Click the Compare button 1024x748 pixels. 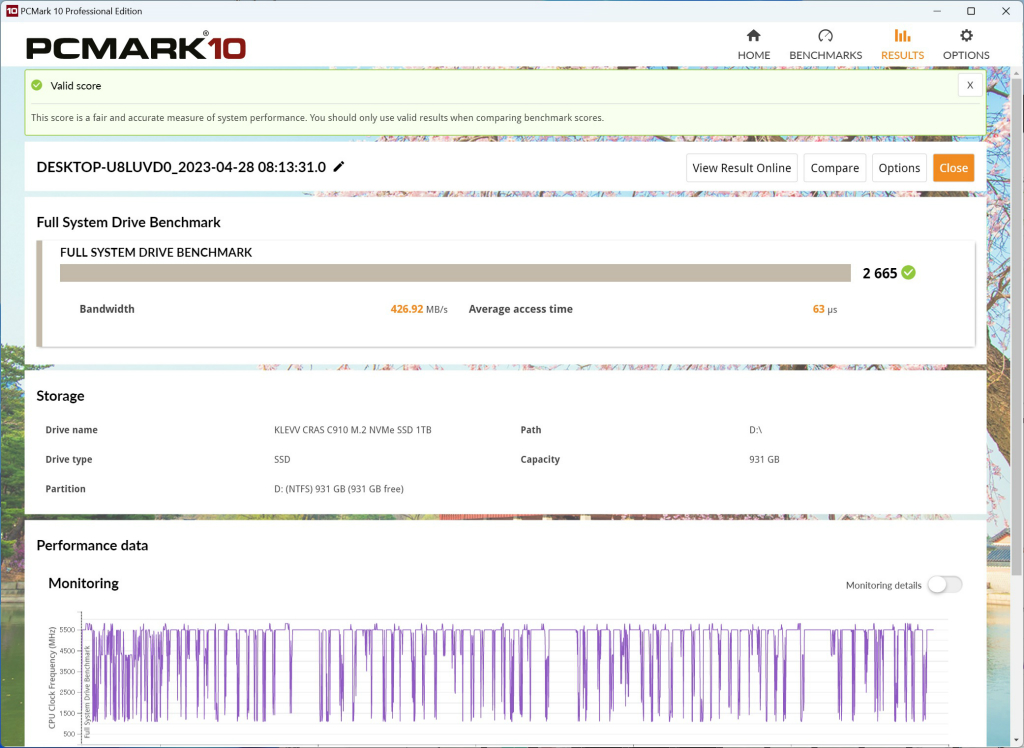tap(835, 168)
